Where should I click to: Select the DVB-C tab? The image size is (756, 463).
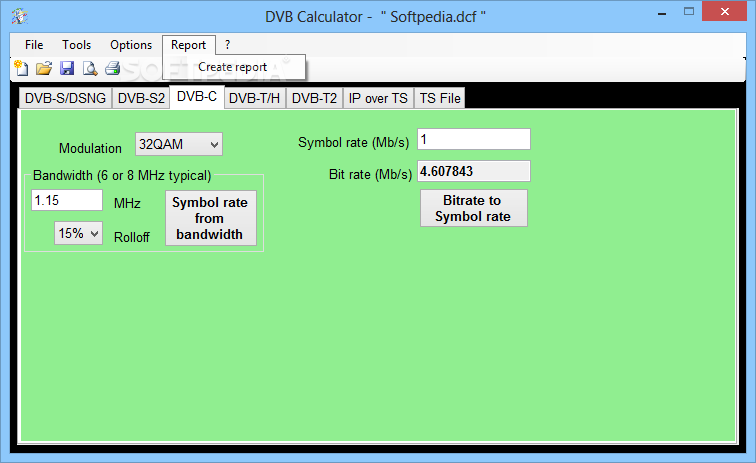click(197, 97)
